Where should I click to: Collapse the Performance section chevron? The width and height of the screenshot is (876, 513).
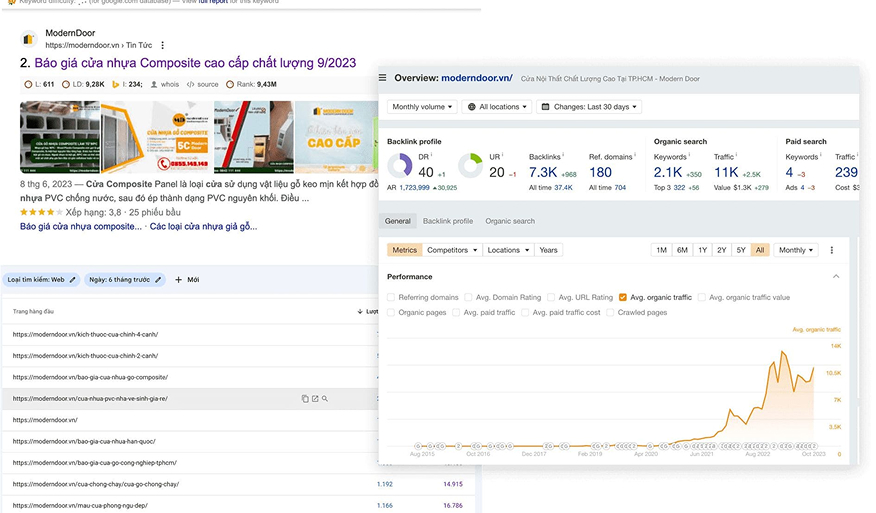pos(836,277)
